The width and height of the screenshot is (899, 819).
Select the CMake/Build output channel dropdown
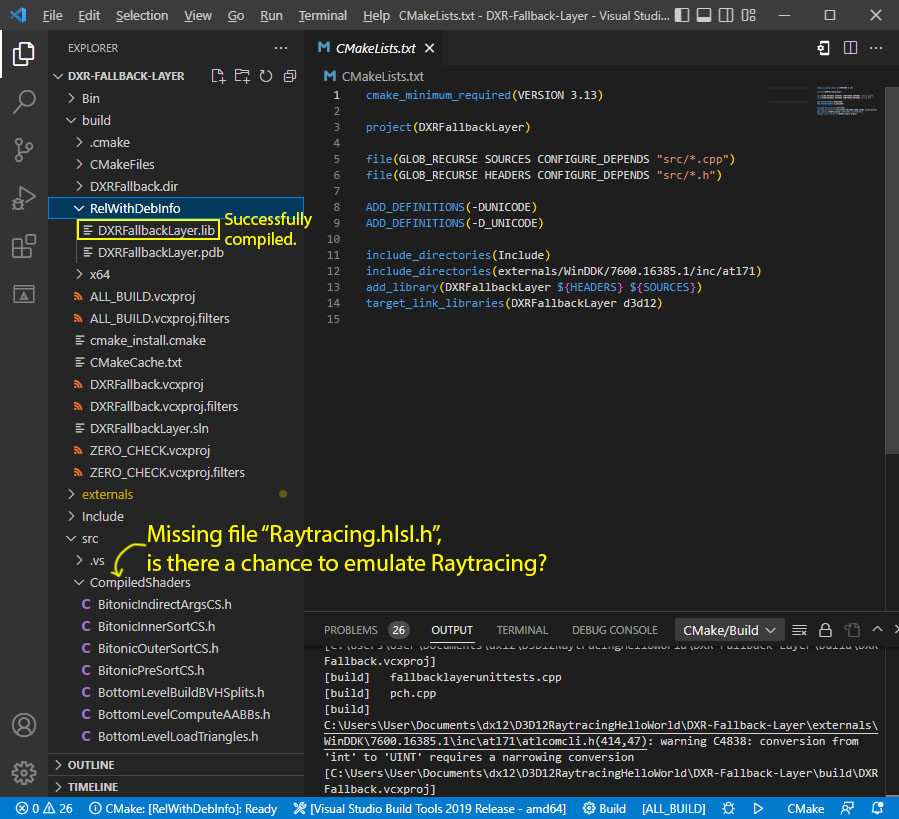(x=729, y=630)
